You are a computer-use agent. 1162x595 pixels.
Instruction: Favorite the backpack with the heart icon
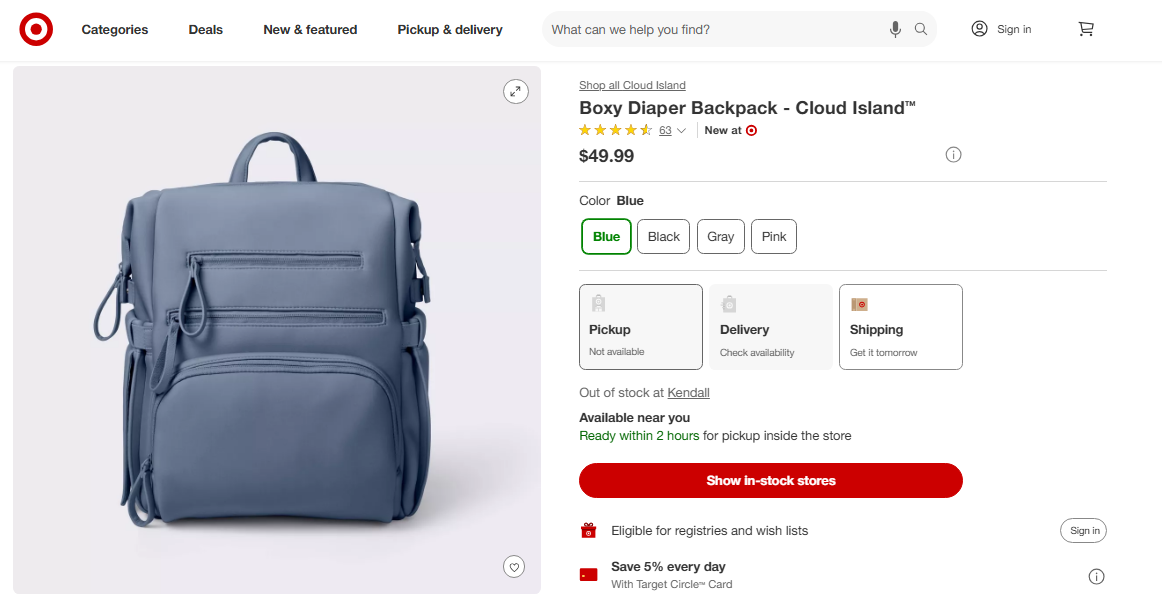[x=514, y=566]
